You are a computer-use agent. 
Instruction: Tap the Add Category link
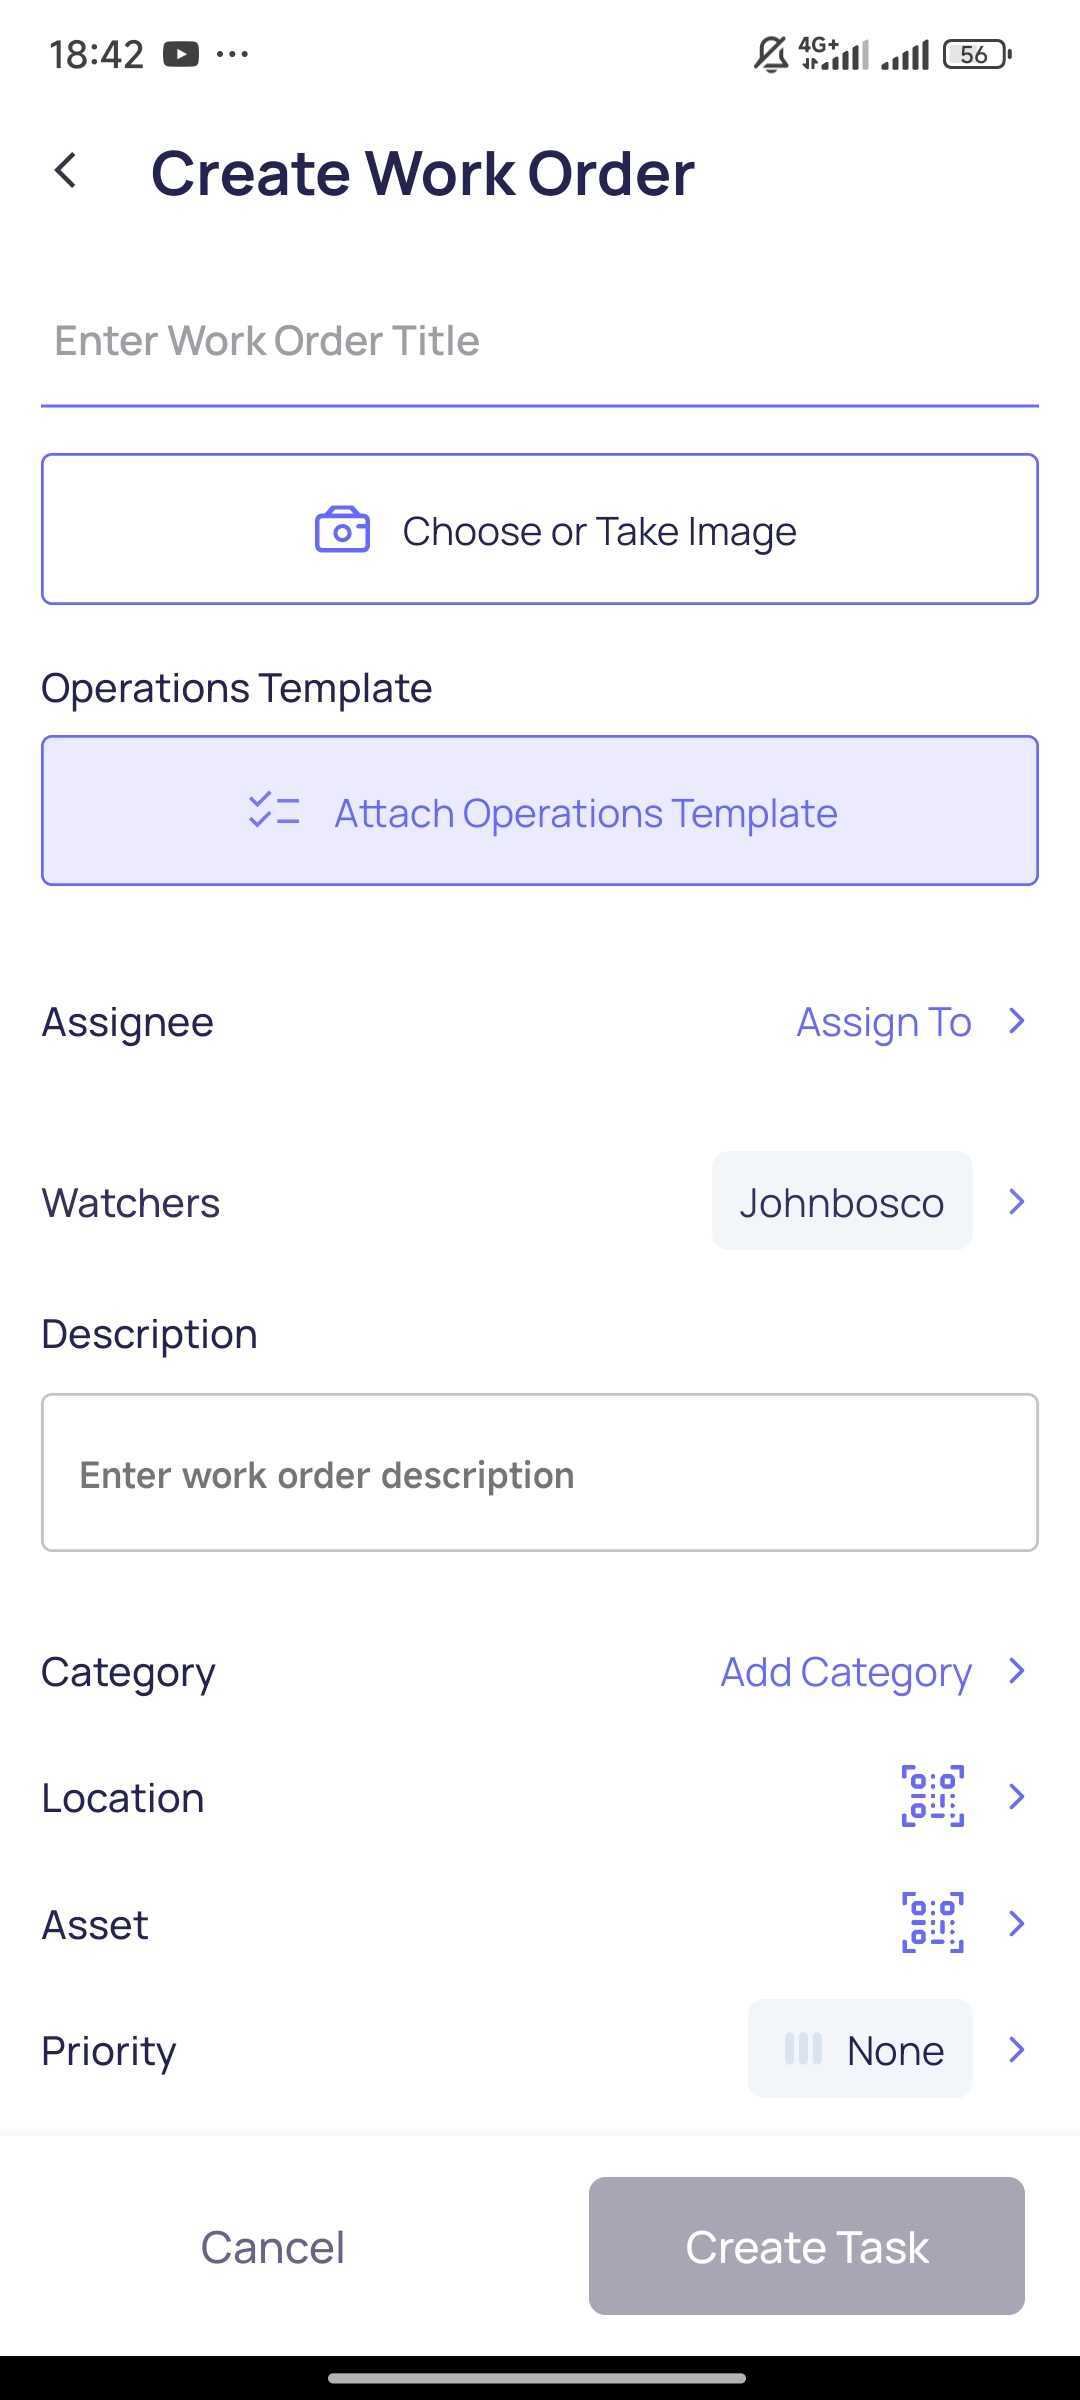click(846, 1672)
